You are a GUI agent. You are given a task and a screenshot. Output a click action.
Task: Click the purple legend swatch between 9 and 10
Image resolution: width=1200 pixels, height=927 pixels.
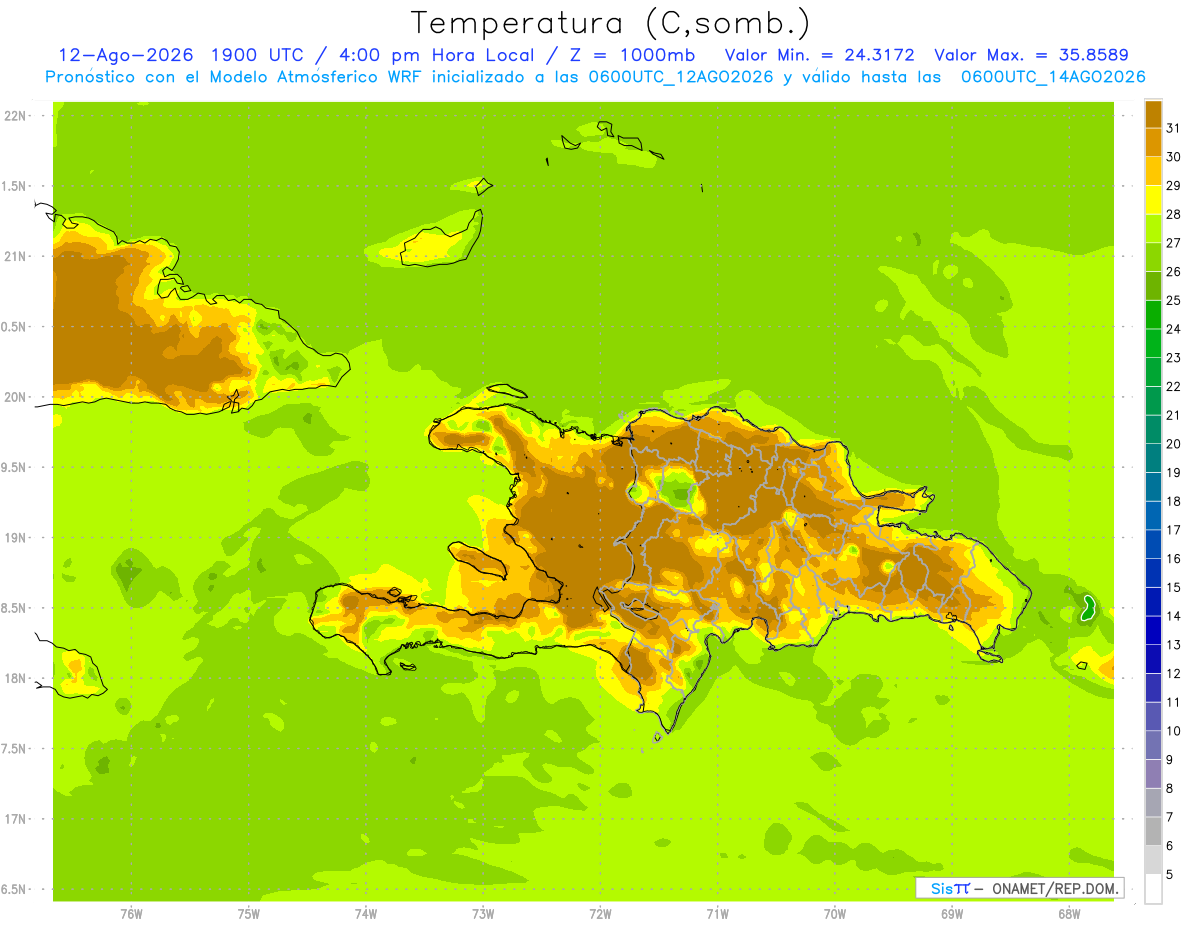[x=1153, y=745]
